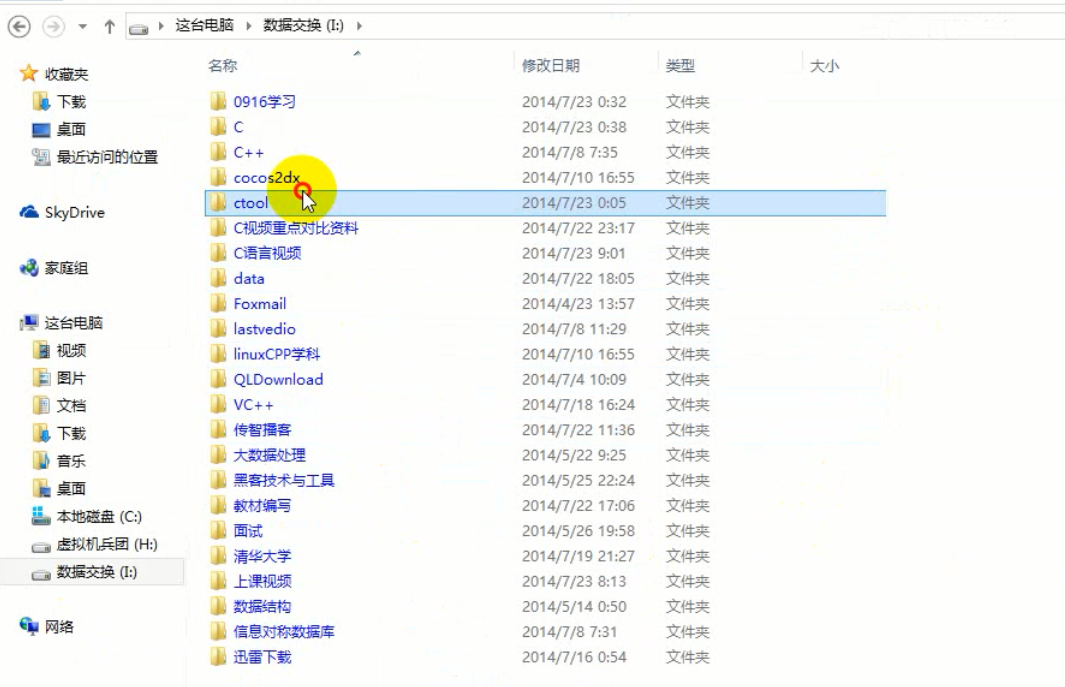1065x687 pixels.
Task: Select the ctool folder icon
Action: click(218, 202)
